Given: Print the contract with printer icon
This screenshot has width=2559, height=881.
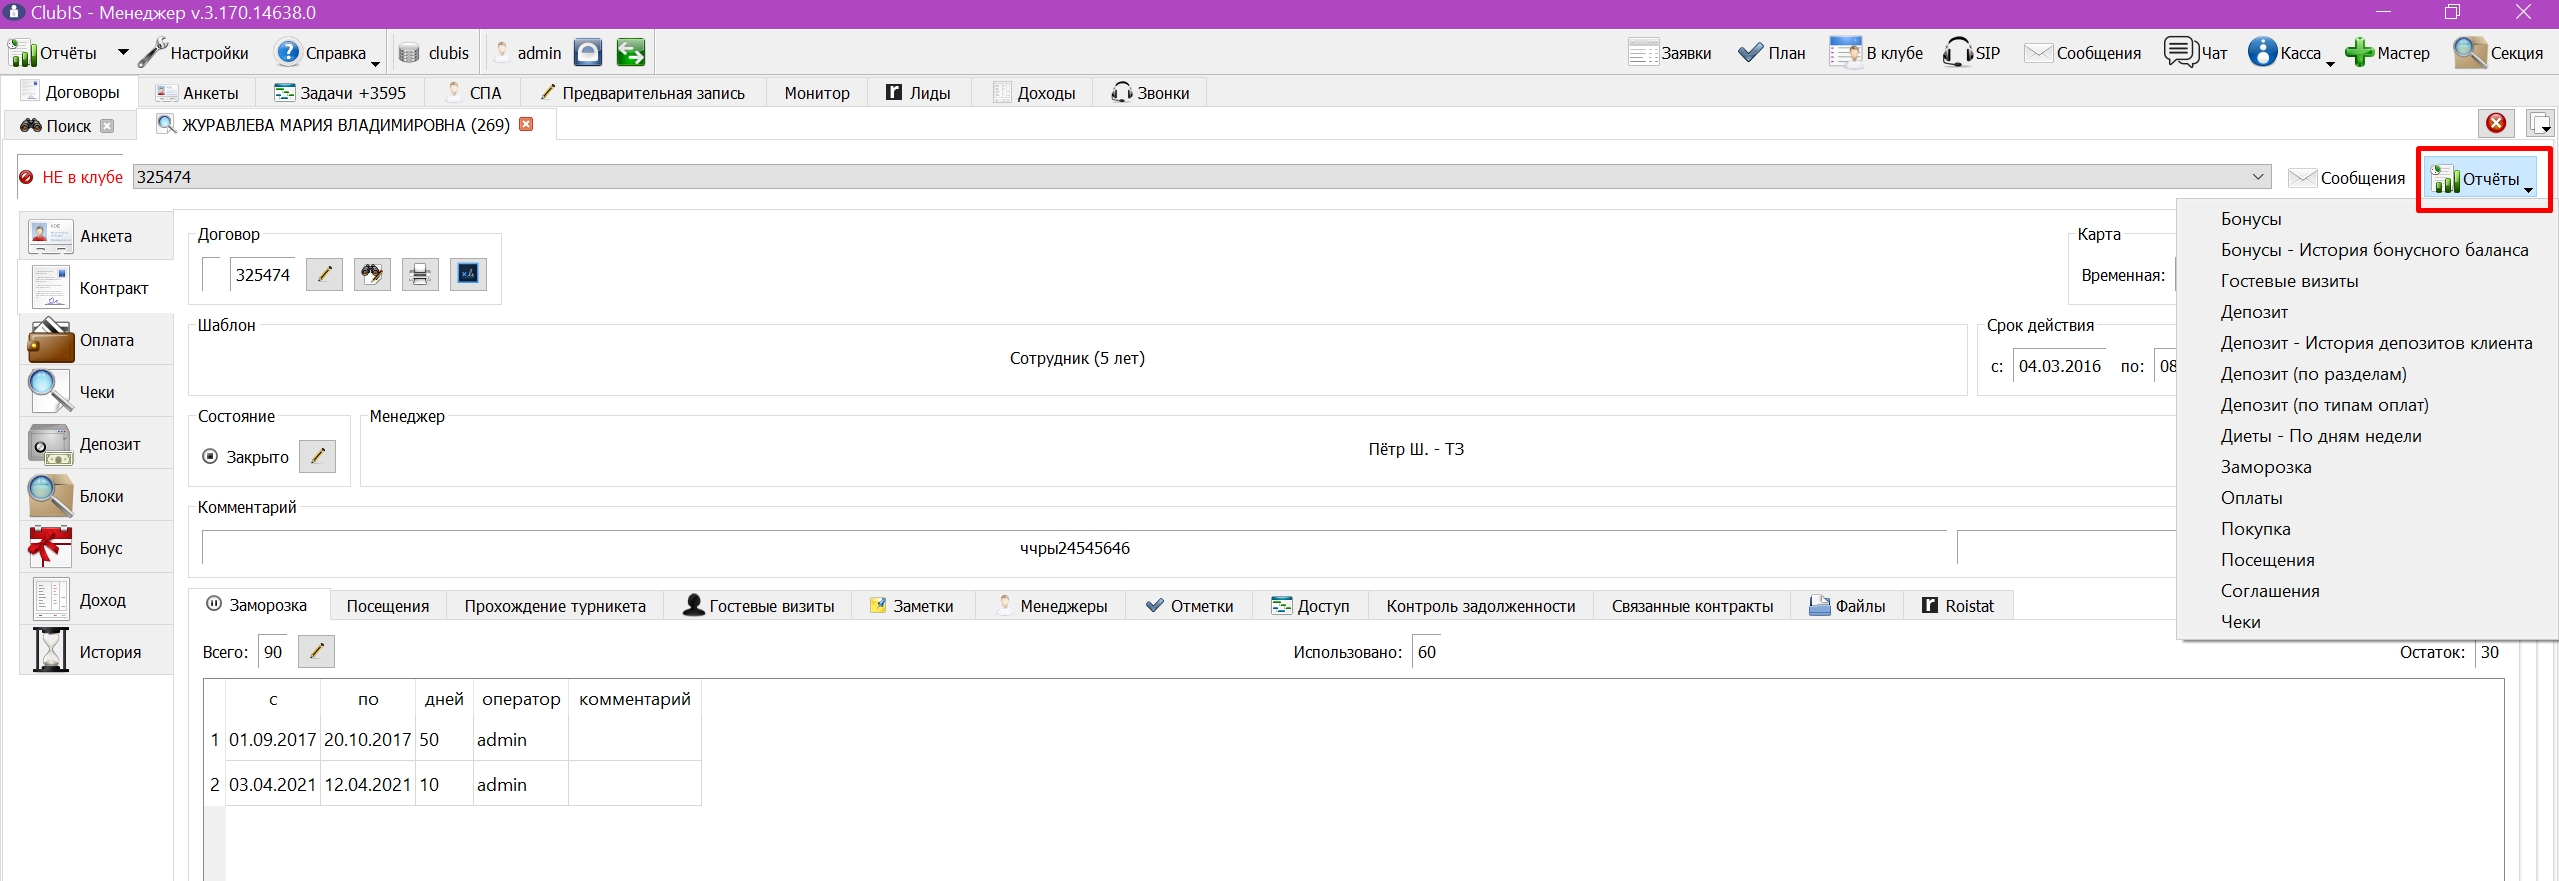Looking at the screenshot, I should point(420,274).
